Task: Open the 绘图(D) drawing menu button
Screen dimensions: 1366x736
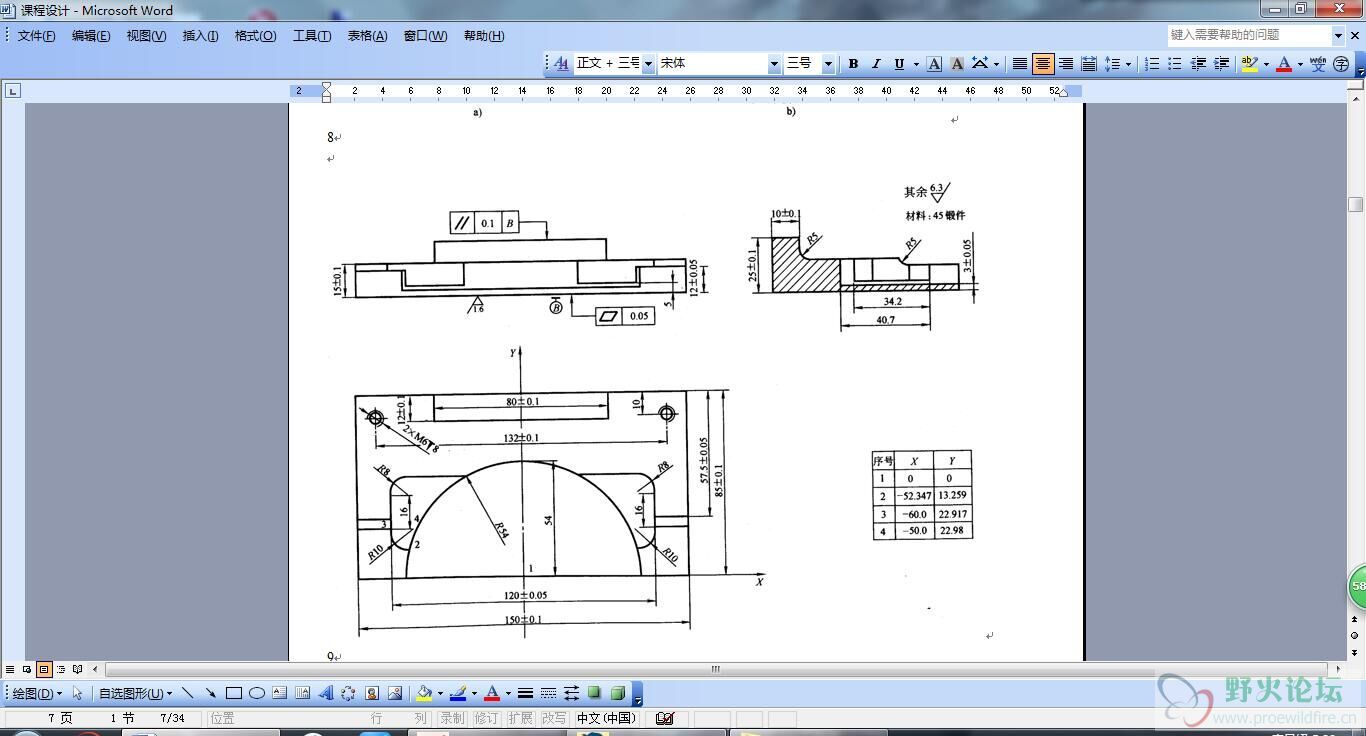Action: [x=37, y=693]
